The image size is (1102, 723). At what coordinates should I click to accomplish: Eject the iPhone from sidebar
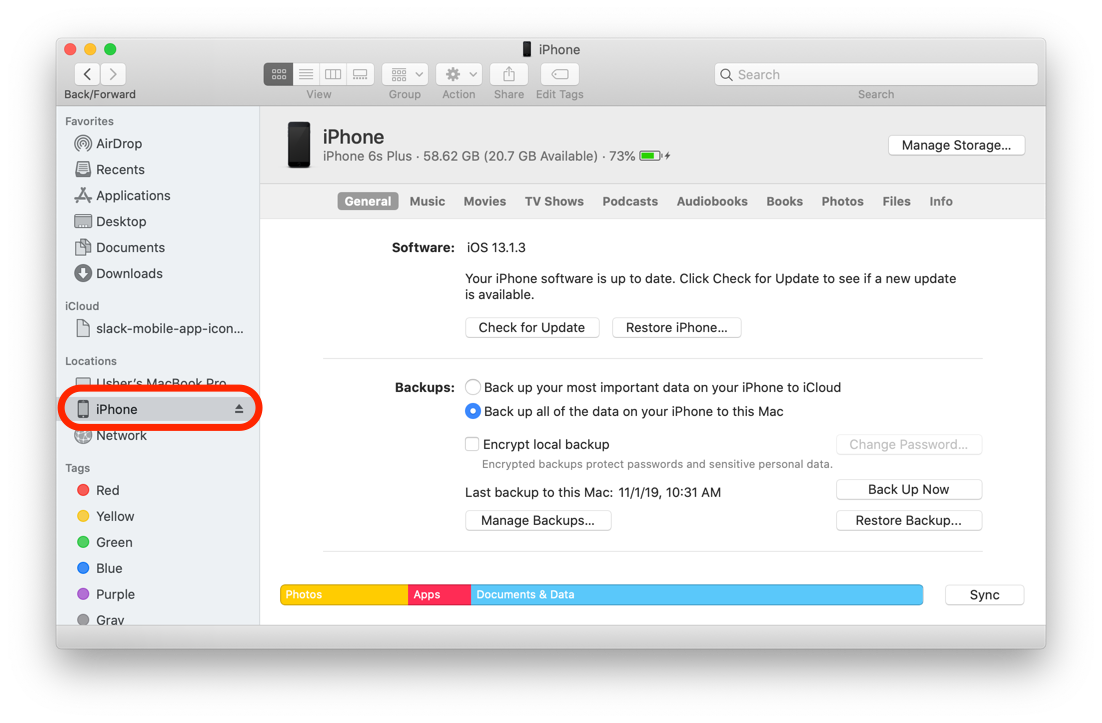click(x=239, y=409)
